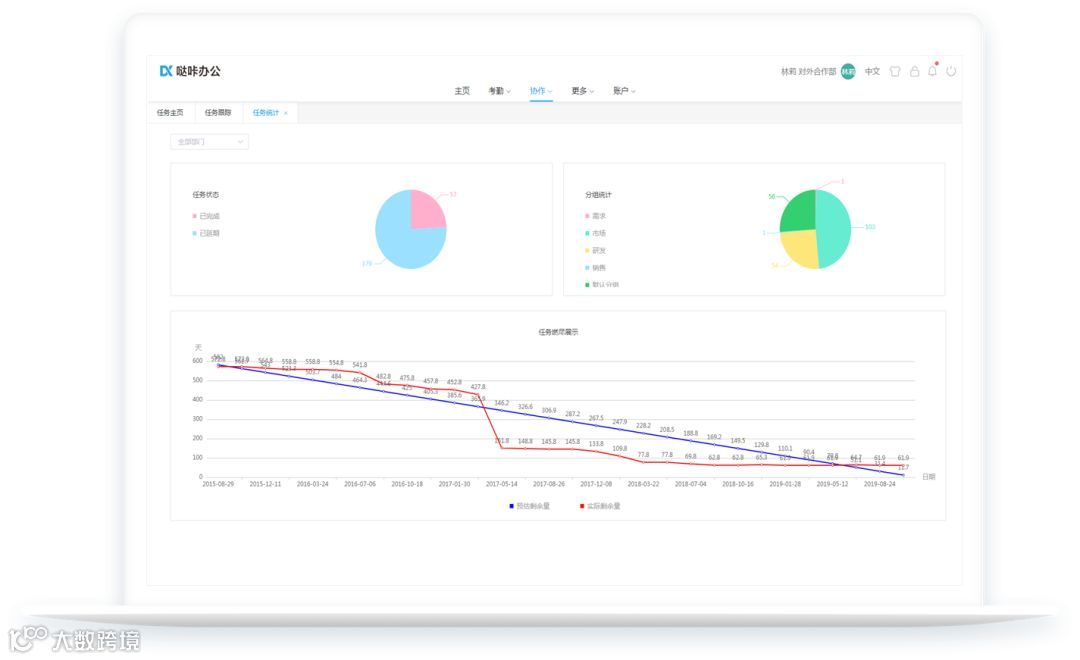Click the 2016-07-06 axis date

click(x=360, y=484)
